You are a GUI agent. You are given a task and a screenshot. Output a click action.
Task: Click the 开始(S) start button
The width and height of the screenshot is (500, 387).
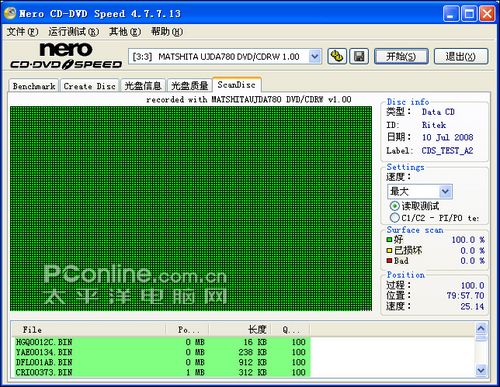pyautogui.click(x=401, y=56)
